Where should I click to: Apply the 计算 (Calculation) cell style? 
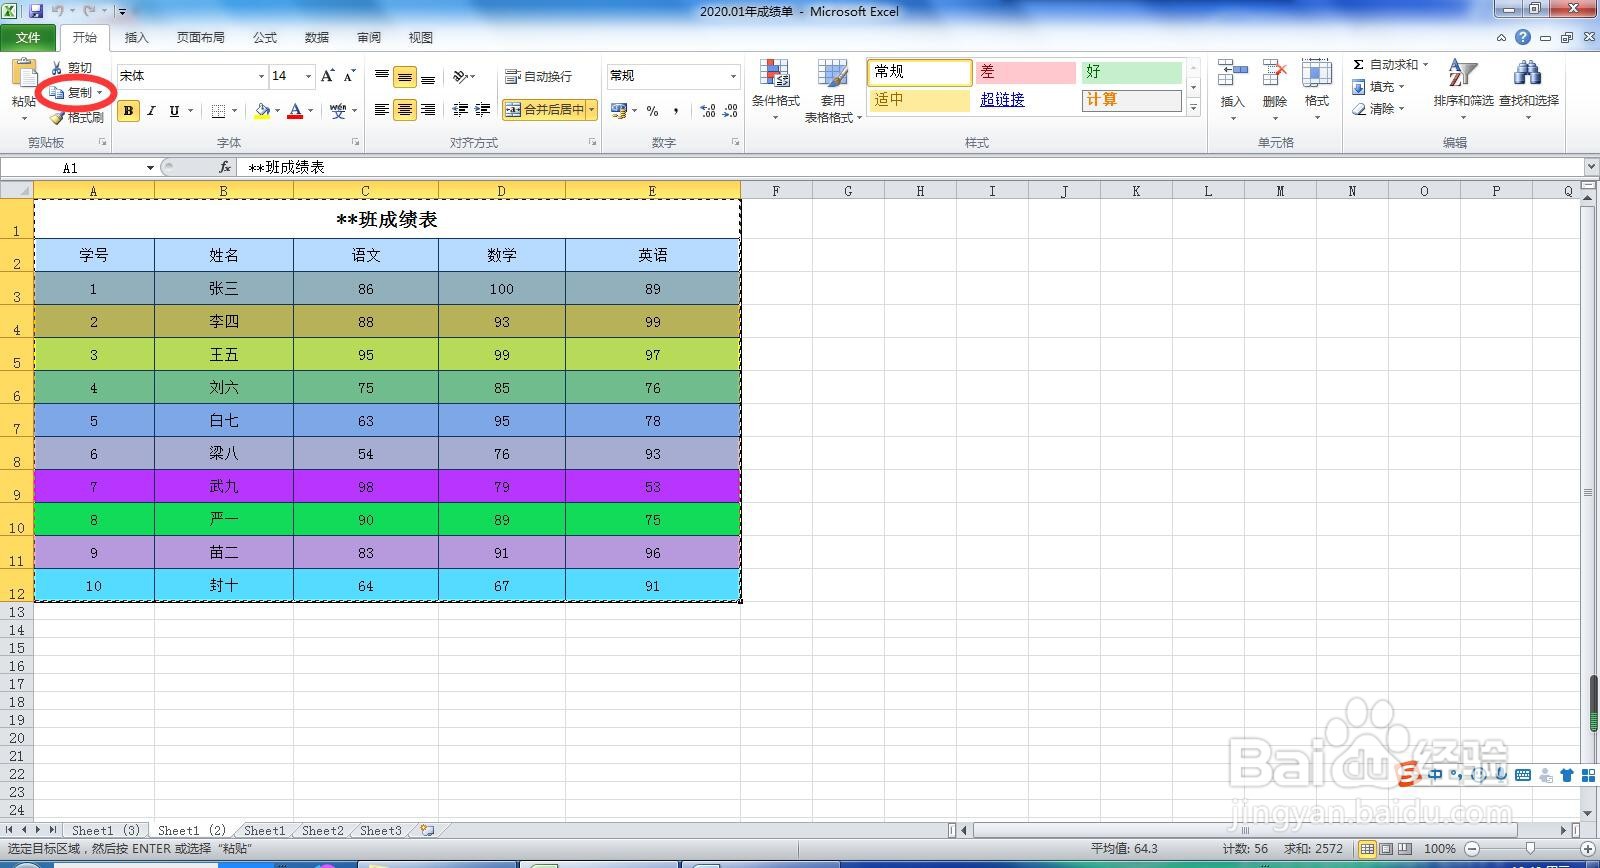(x=1131, y=100)
